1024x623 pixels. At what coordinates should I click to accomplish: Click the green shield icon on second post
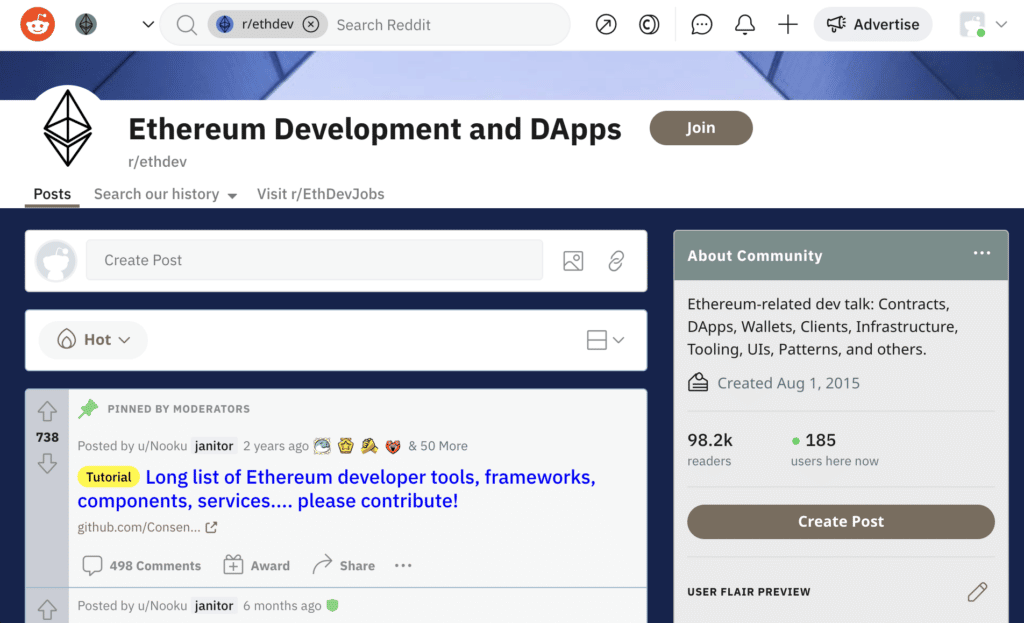click(332, 605)
